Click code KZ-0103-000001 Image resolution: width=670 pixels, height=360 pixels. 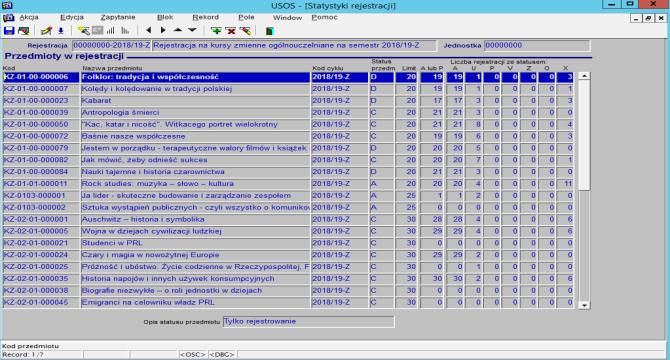click(x=41, y=196)
